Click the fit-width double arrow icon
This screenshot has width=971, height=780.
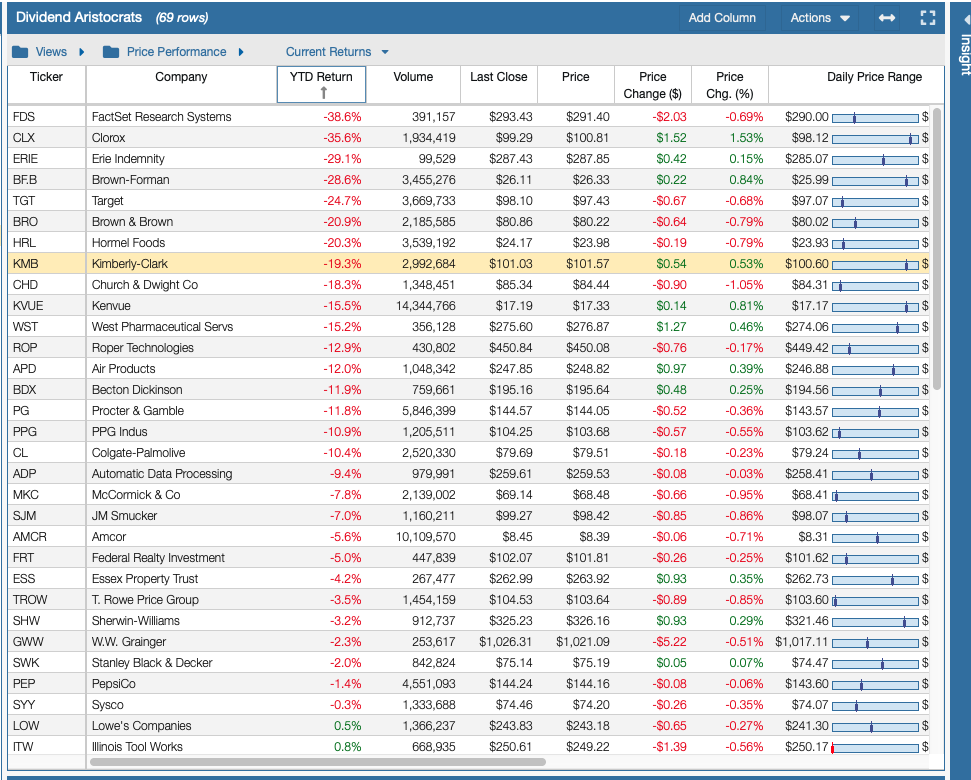(x=886, y=17)
